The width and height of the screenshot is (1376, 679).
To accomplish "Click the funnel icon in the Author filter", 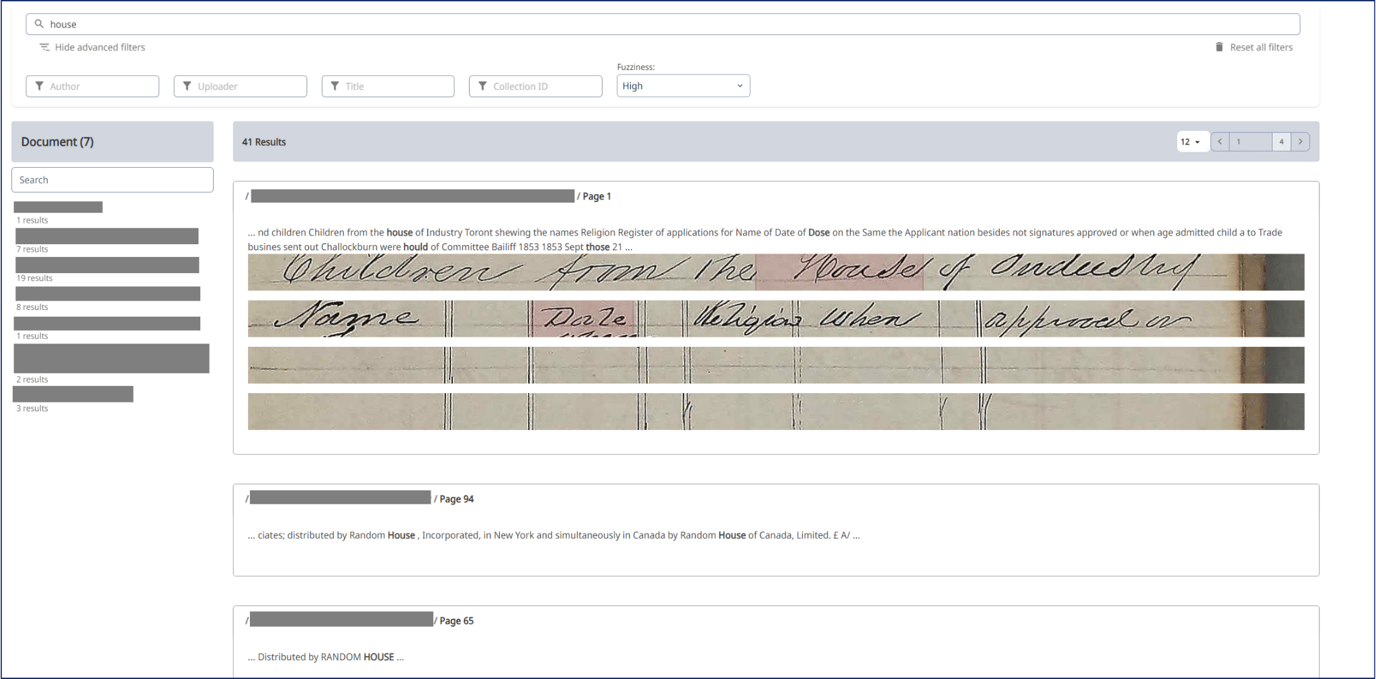I will click(x=39, y=86).
